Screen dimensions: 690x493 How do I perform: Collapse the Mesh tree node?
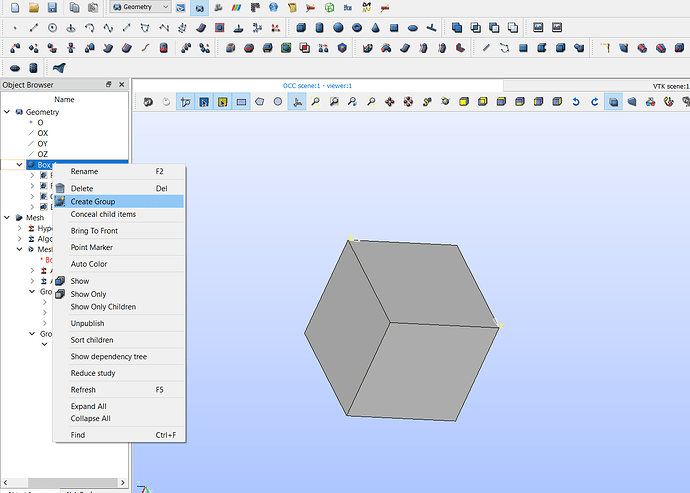point(7,217)
